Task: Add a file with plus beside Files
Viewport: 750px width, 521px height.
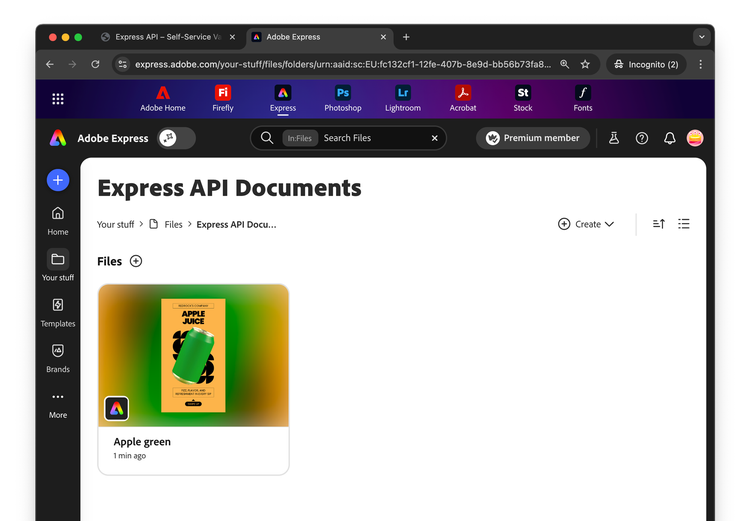Action: (136, 261)
